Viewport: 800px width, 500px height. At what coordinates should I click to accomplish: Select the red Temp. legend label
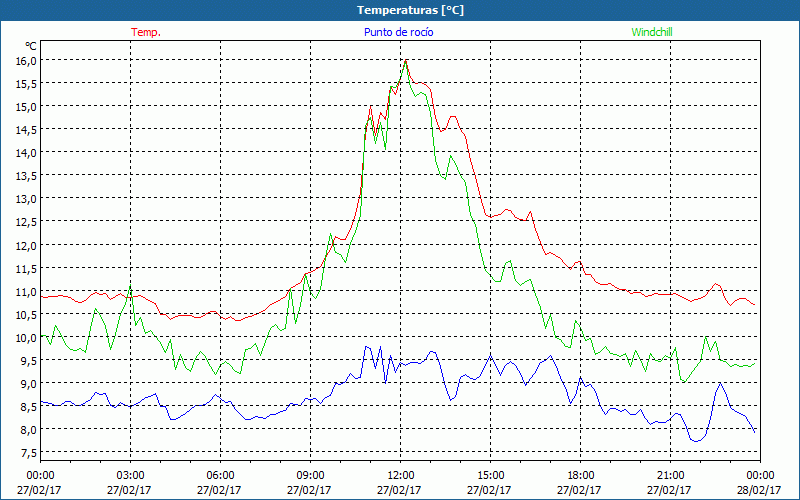pos(146,32)
